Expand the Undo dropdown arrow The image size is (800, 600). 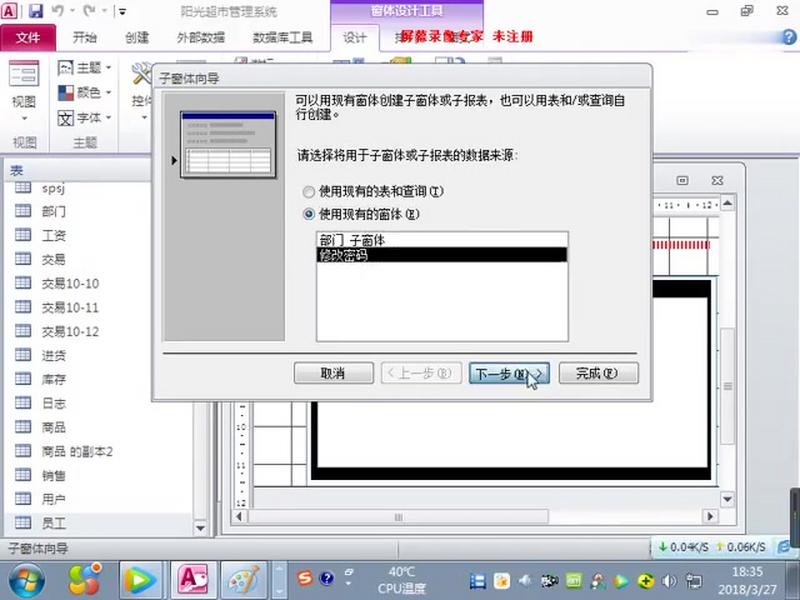(x=72, y=10)
